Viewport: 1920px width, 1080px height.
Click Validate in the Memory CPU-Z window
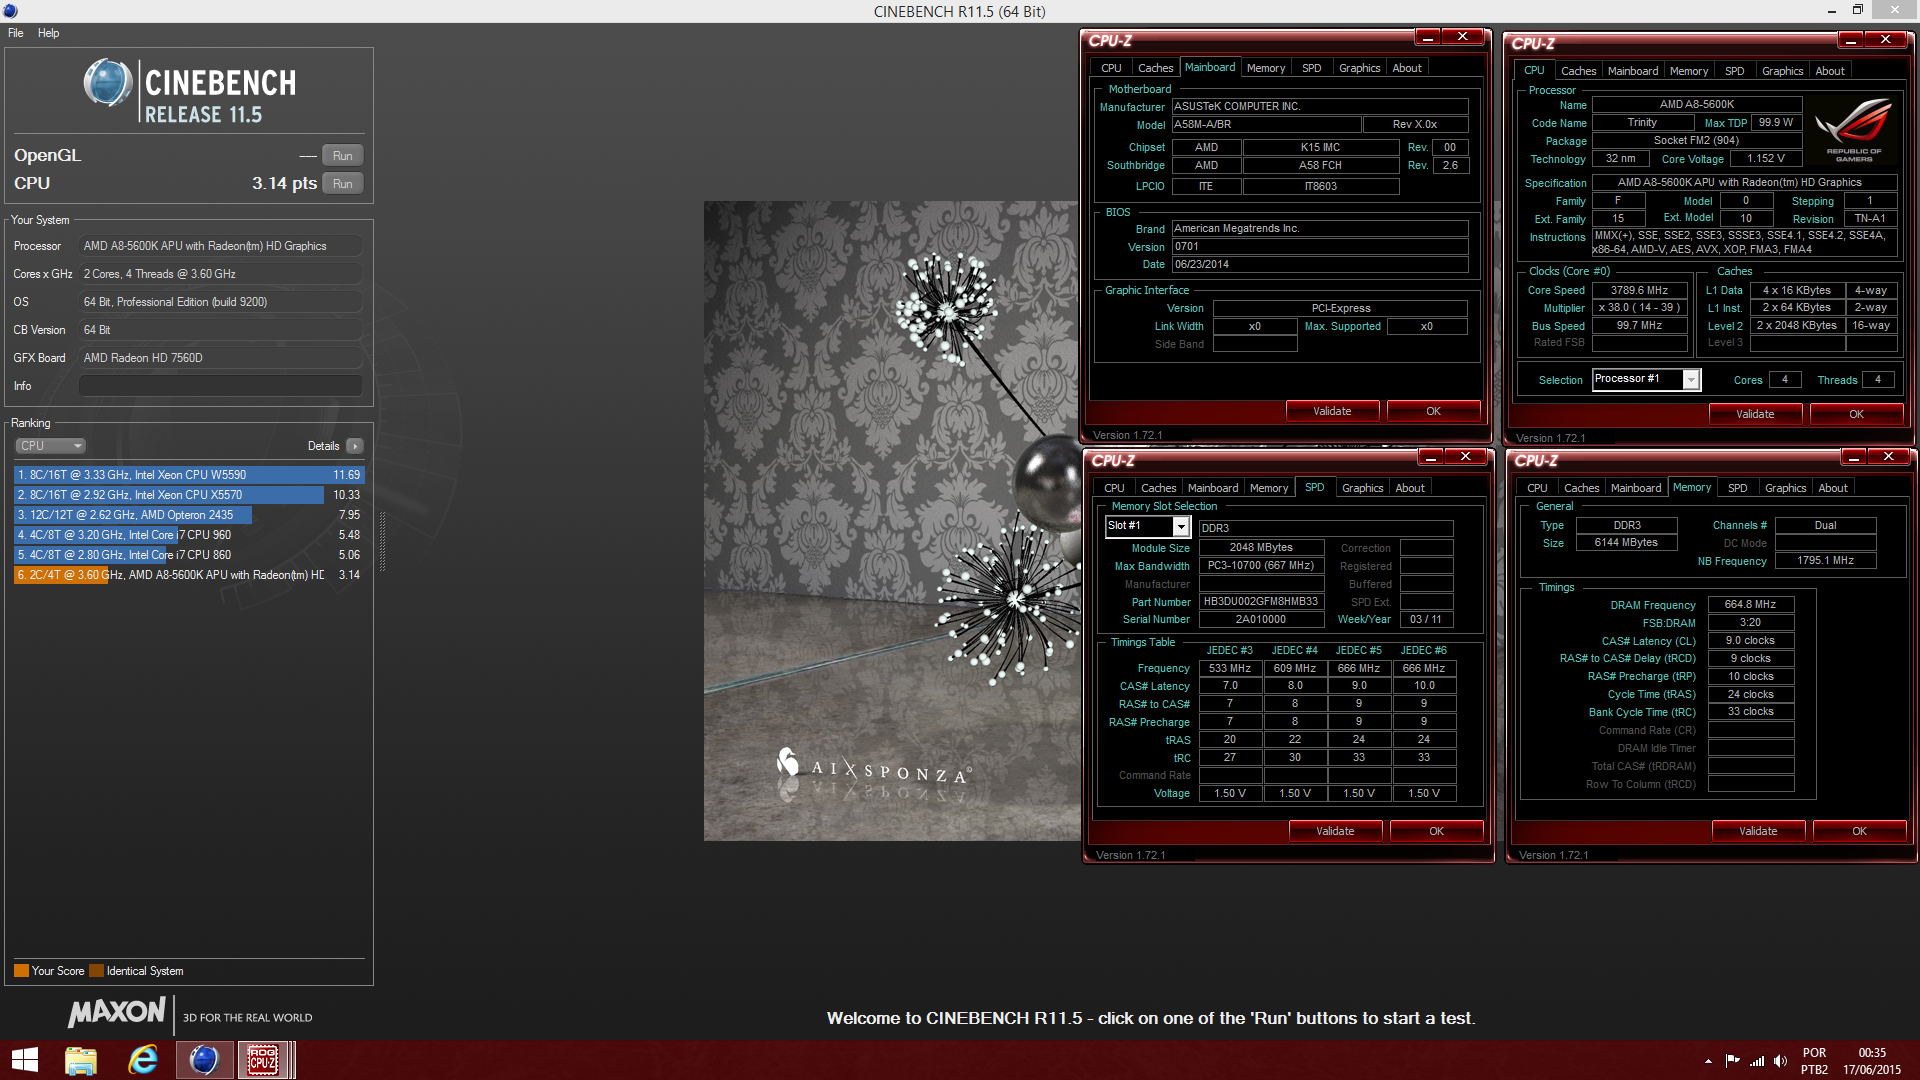(1758, 832)
